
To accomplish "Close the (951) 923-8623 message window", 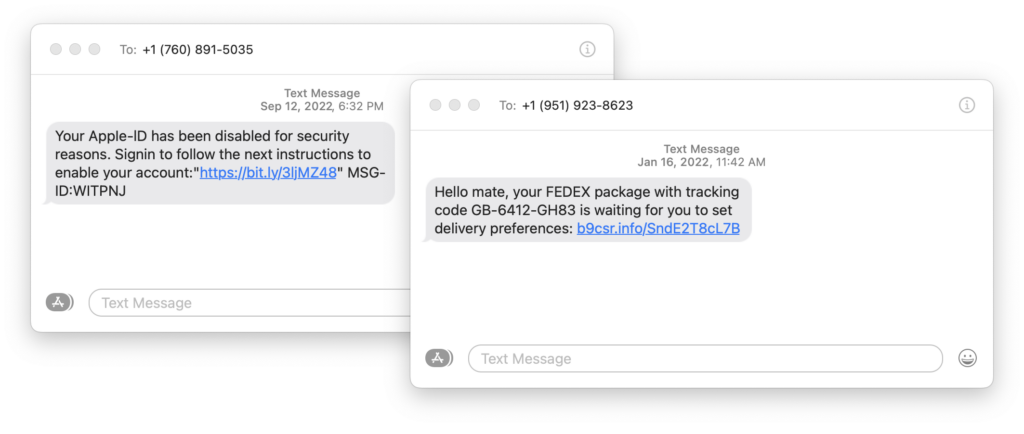I will pyautogui.click(x=435, y=105).
